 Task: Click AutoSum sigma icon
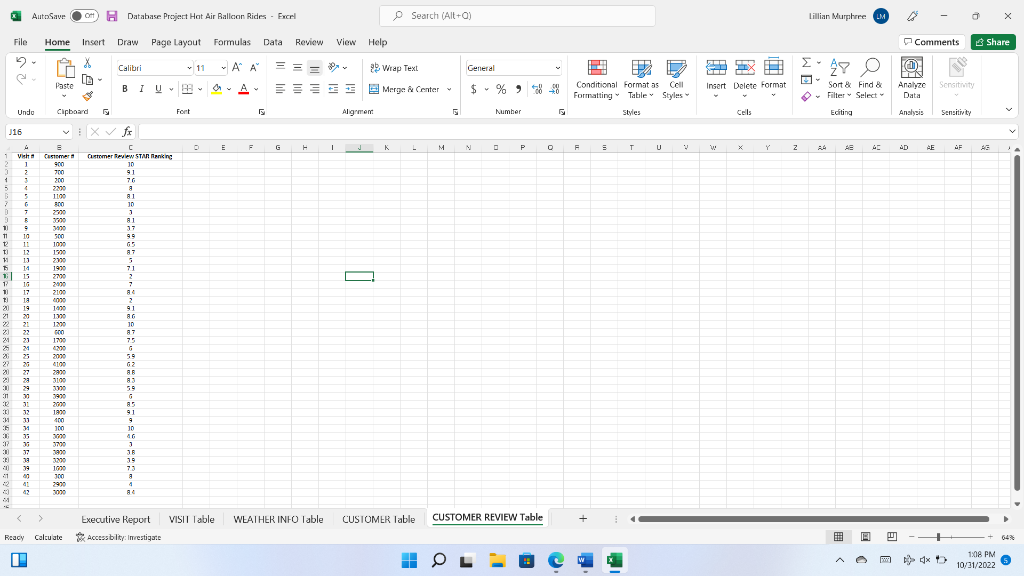pos(807,63)
